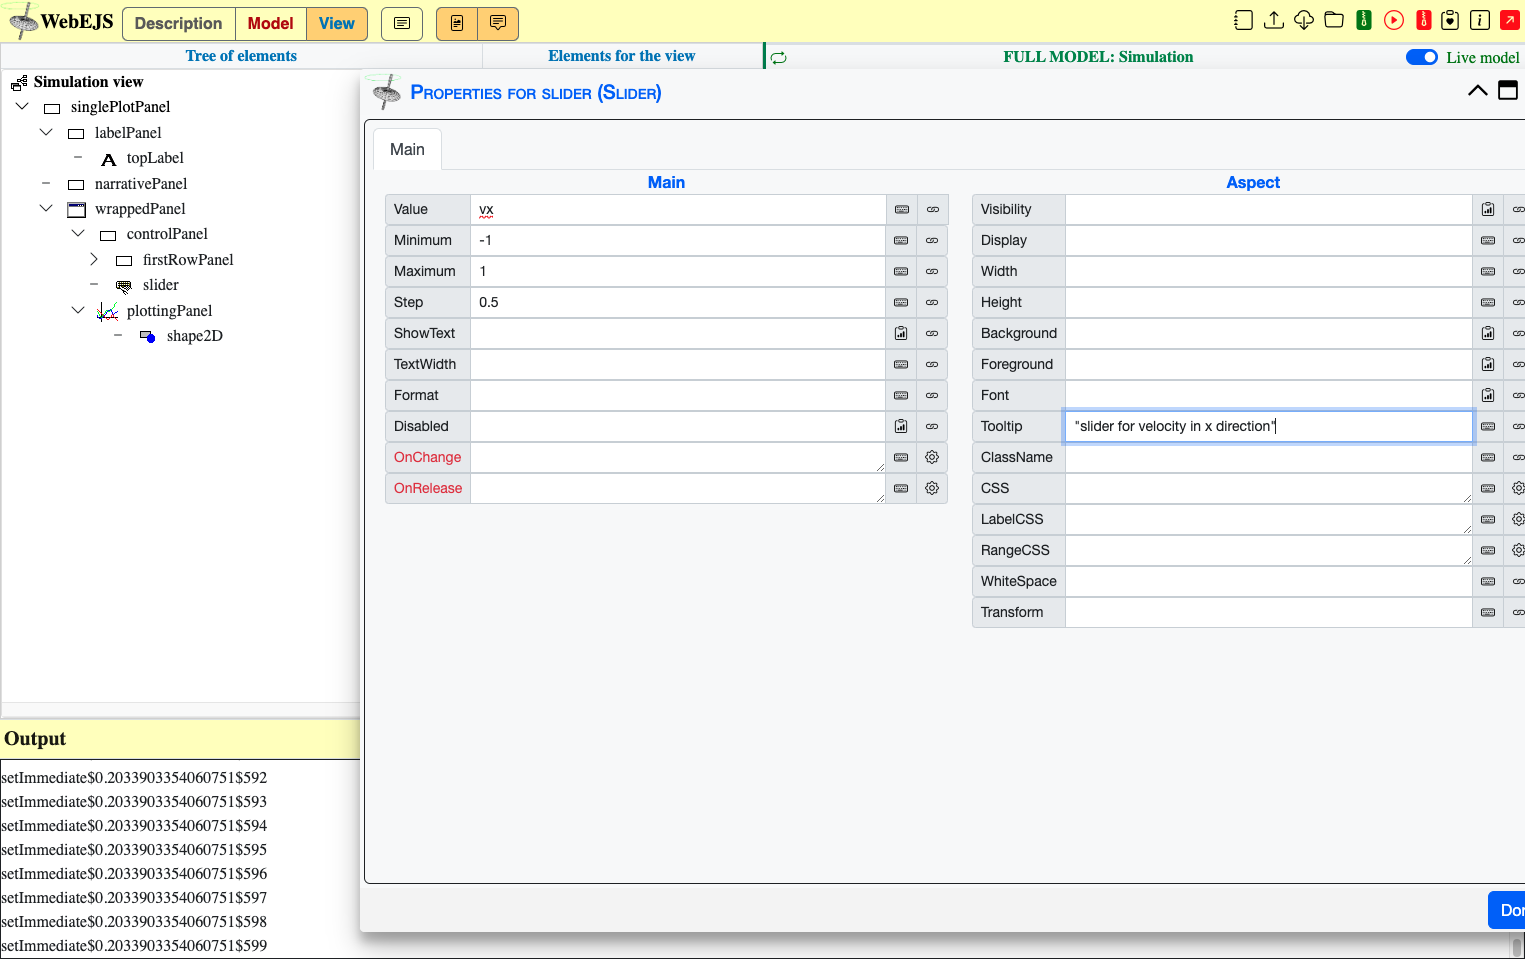Click the red arrow icon at top right
Image resolution: width=1525 pixels, height=959 pixels.
point(1510,20)
